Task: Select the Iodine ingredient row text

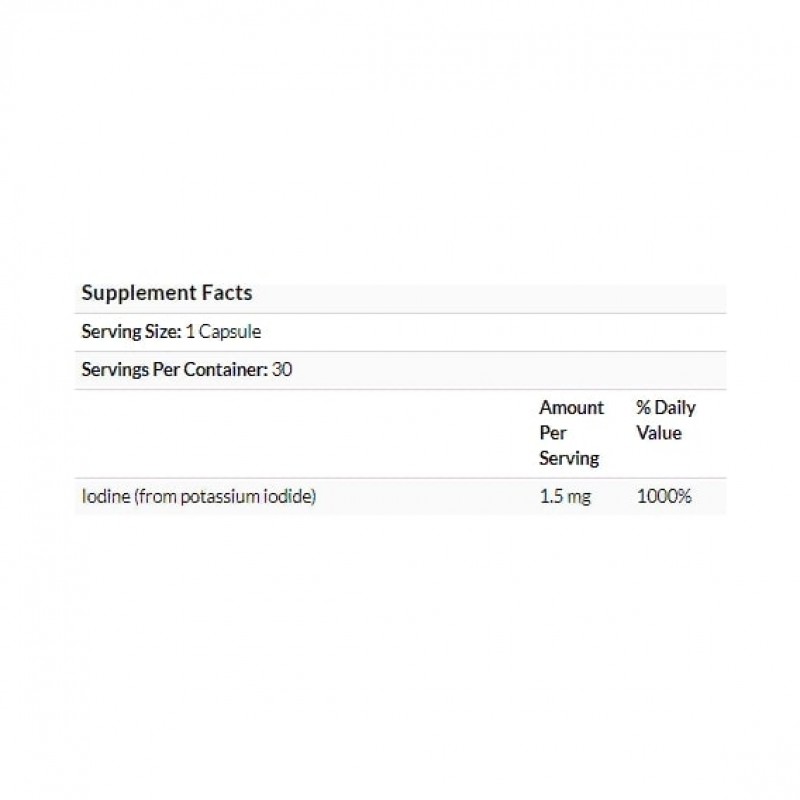Action: [x=199, y=496]
